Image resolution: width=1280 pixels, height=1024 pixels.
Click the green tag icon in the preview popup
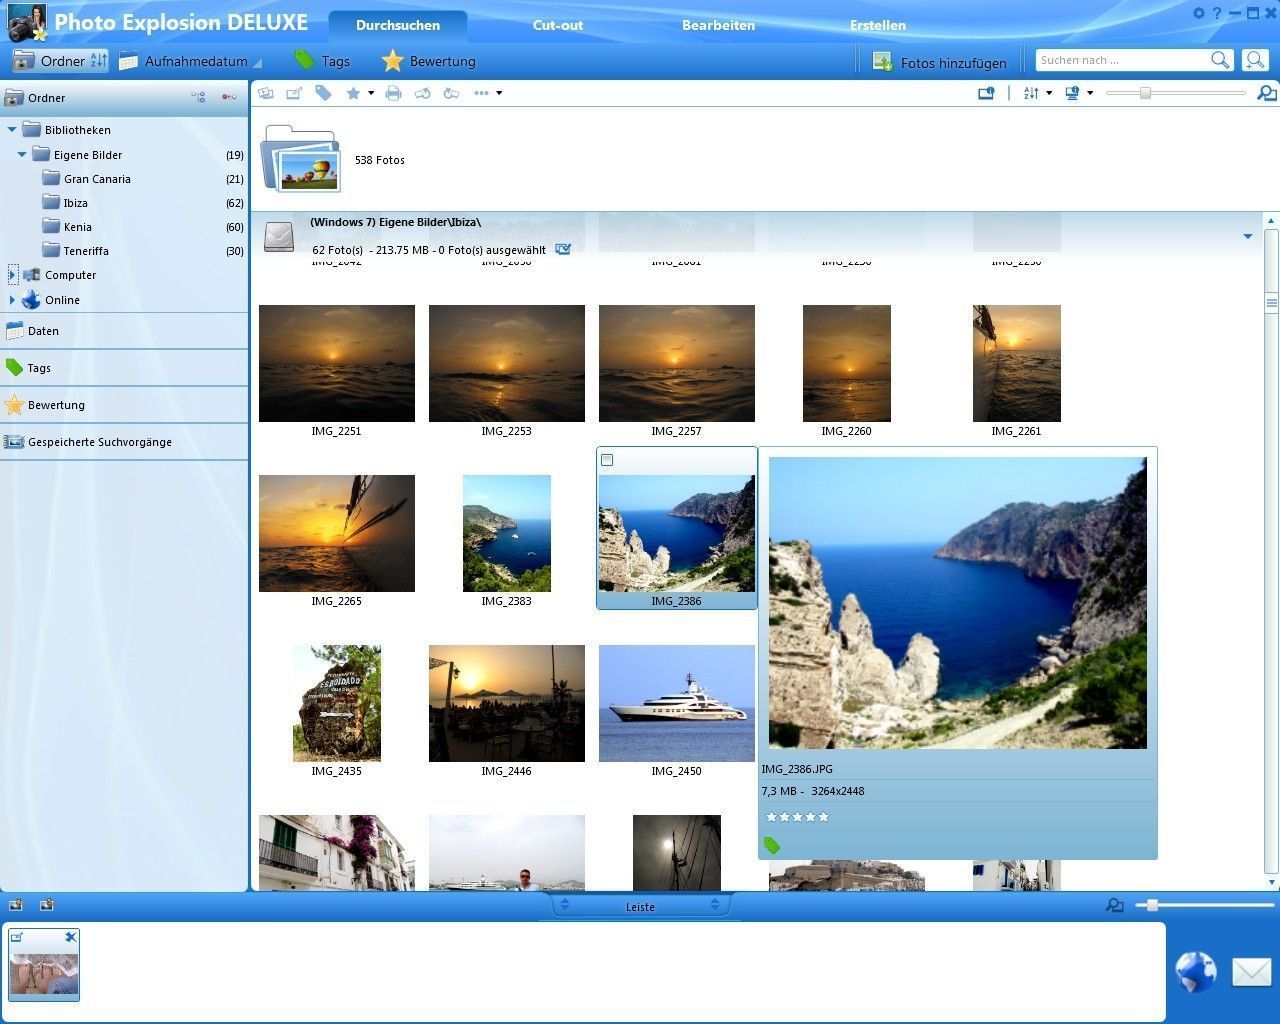[771, 846]
